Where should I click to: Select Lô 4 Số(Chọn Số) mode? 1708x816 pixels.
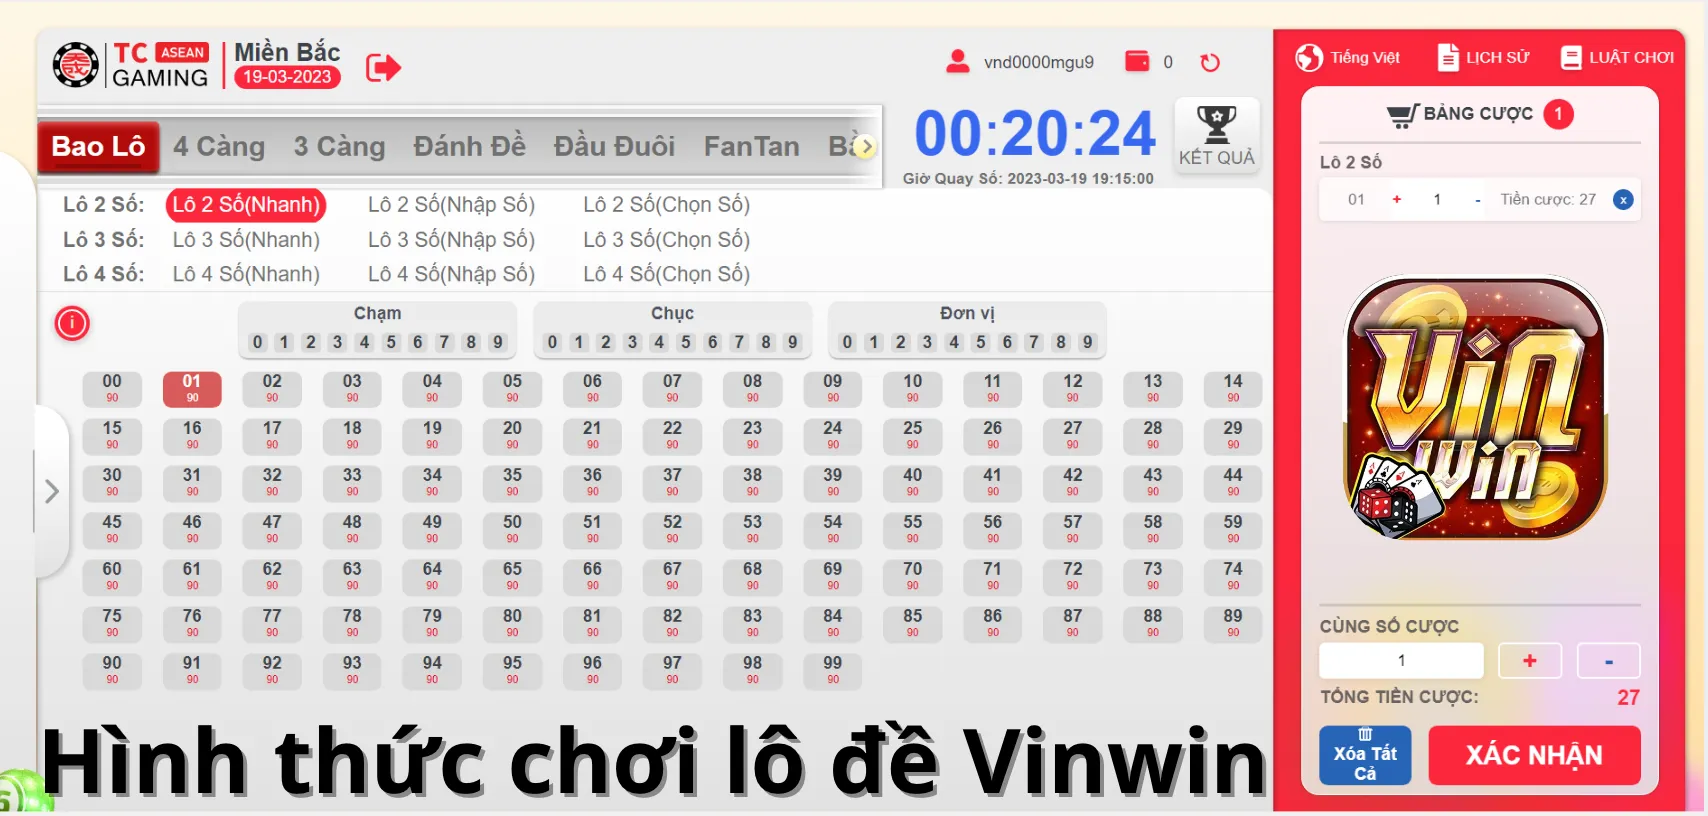click(666, 274)
